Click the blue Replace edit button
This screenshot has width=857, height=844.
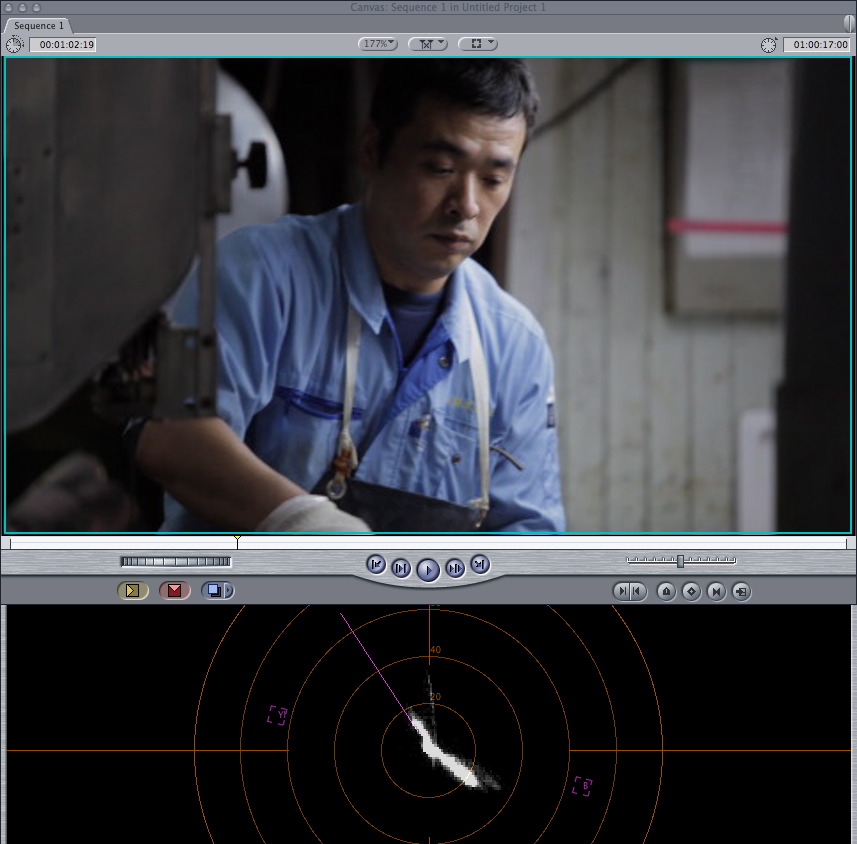click(x=214, y=590)
